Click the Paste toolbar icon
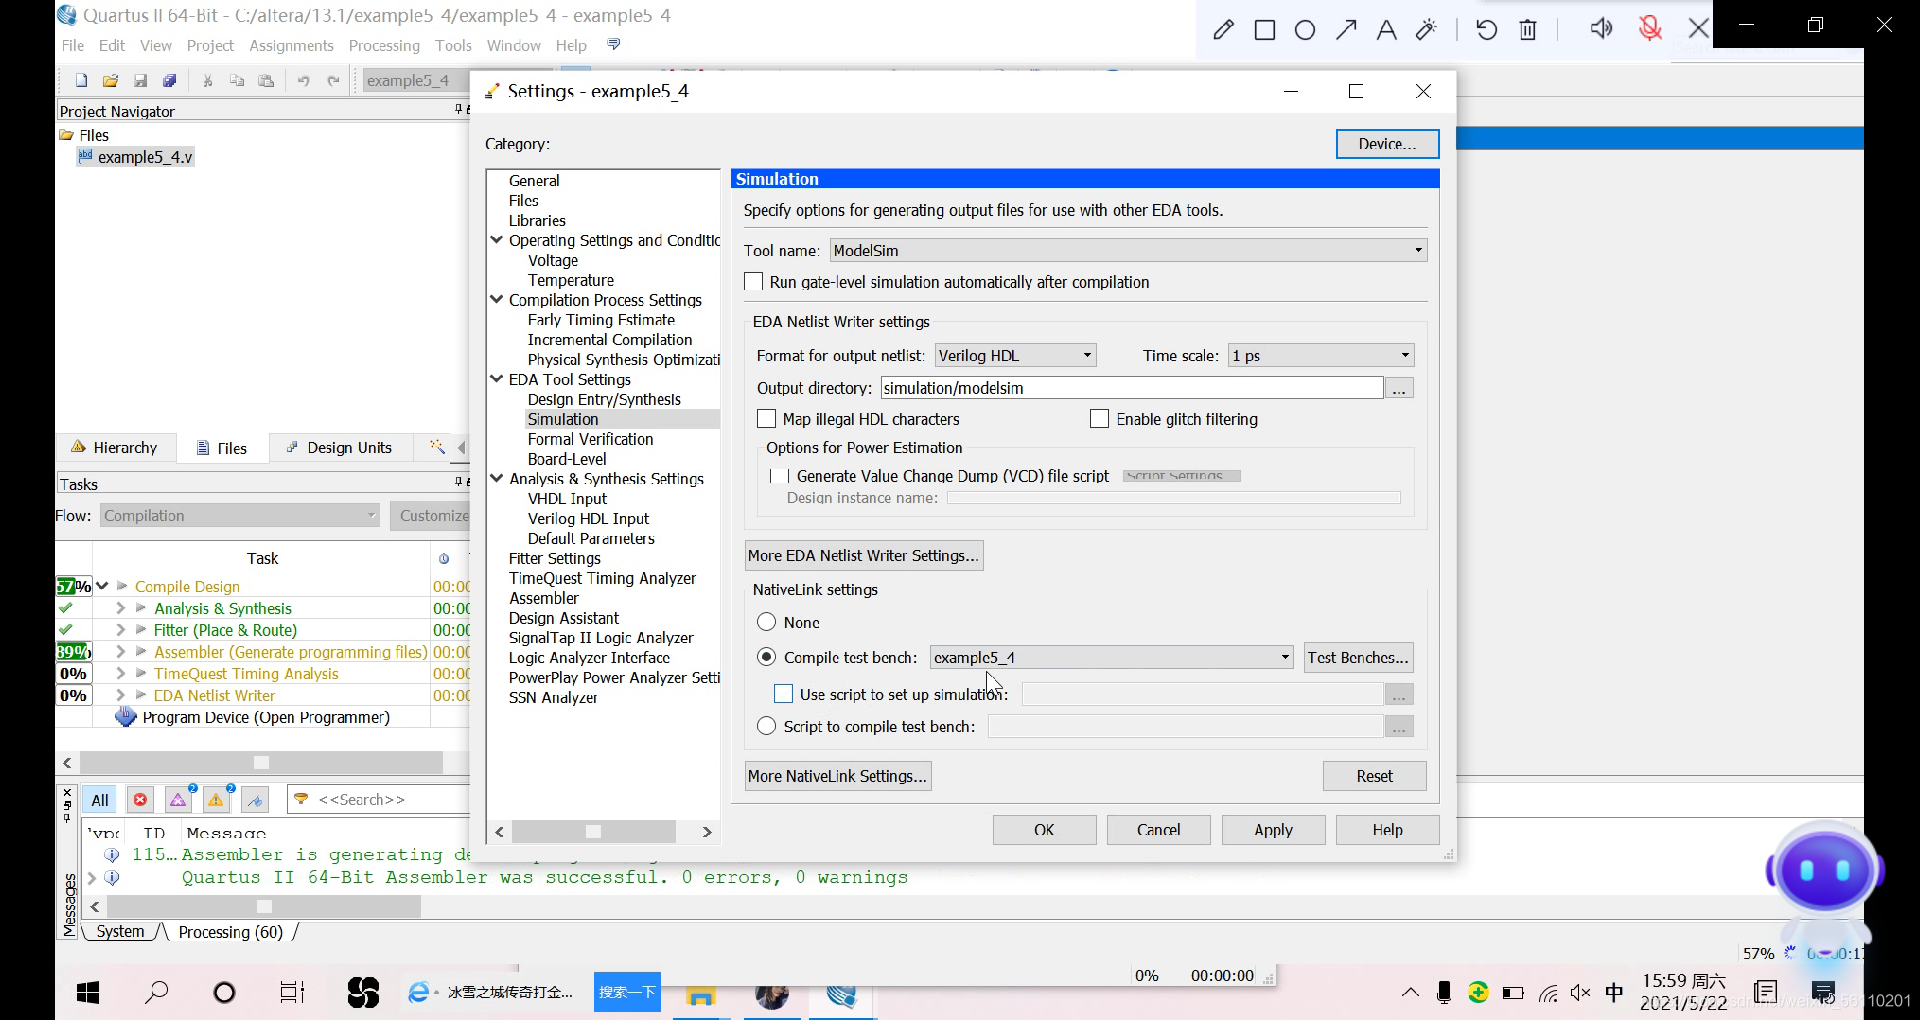 266,81
